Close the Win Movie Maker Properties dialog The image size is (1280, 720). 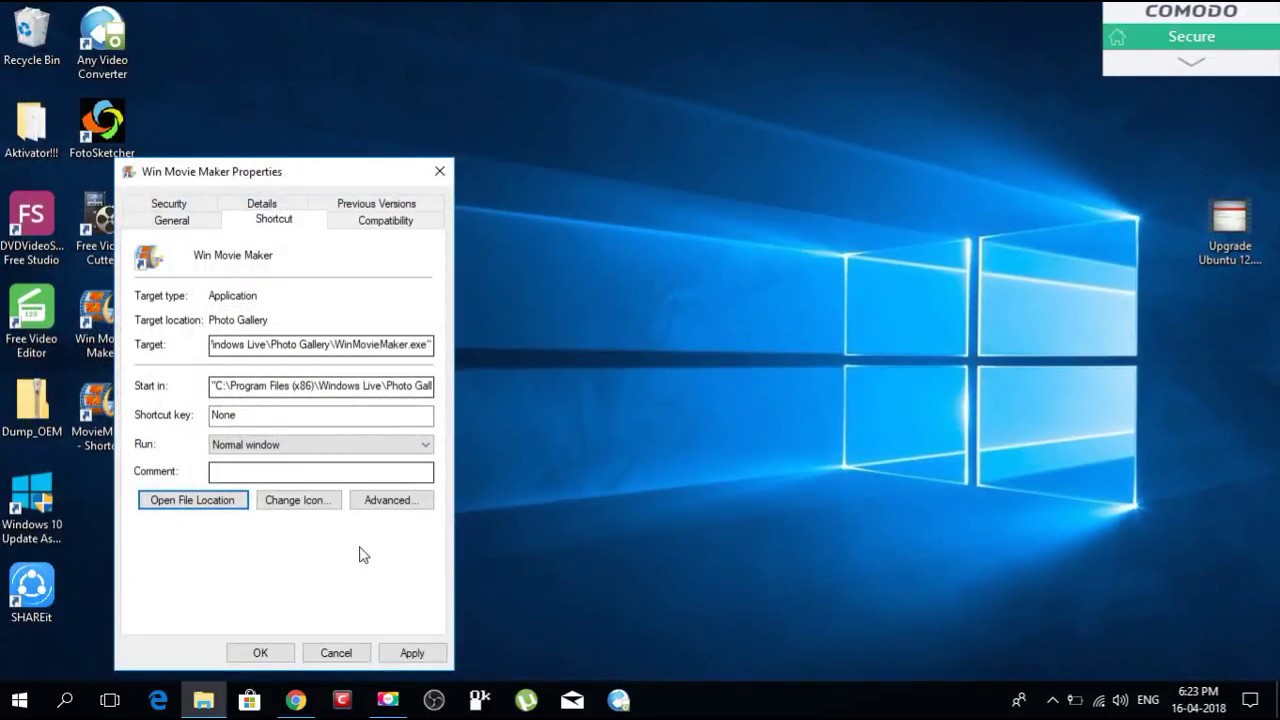(440, 171)
